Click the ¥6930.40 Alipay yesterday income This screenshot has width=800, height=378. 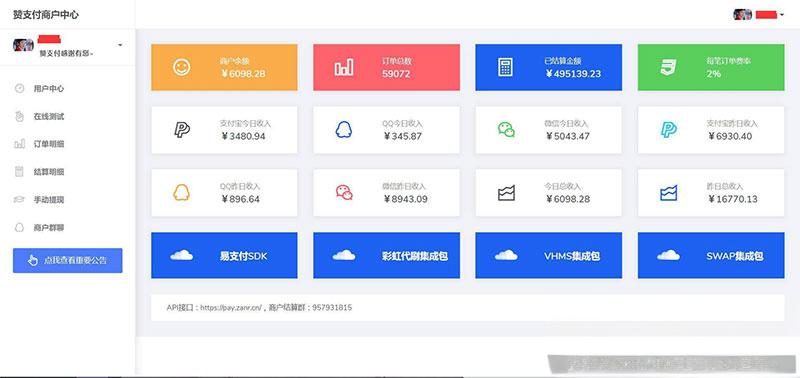[730, 136]
